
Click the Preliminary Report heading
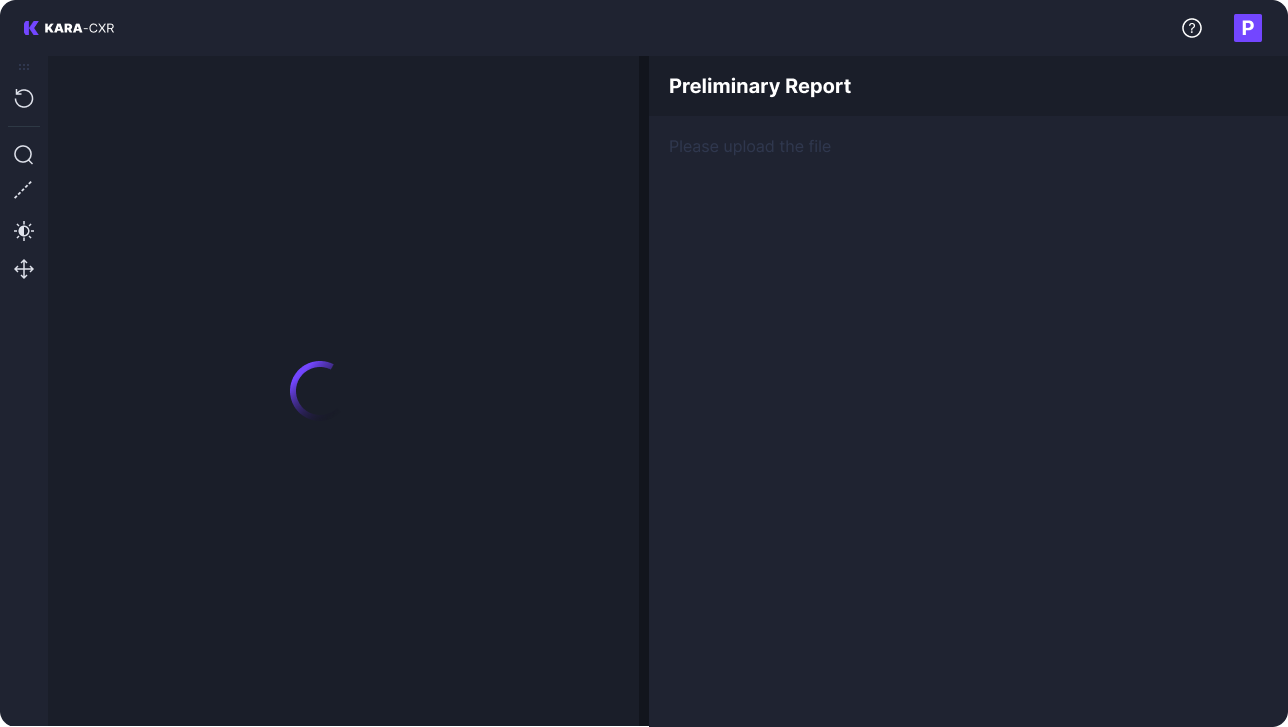760,86
